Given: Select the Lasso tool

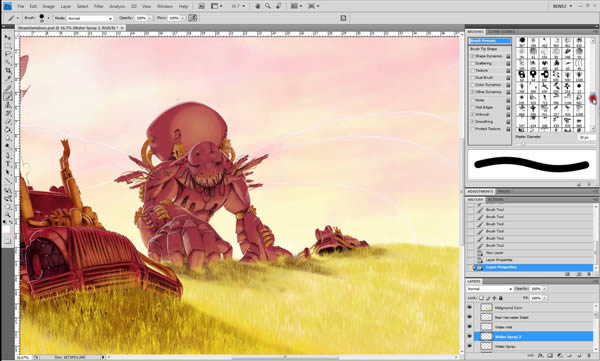Looking at the screenshot, I should coord(8,54).
